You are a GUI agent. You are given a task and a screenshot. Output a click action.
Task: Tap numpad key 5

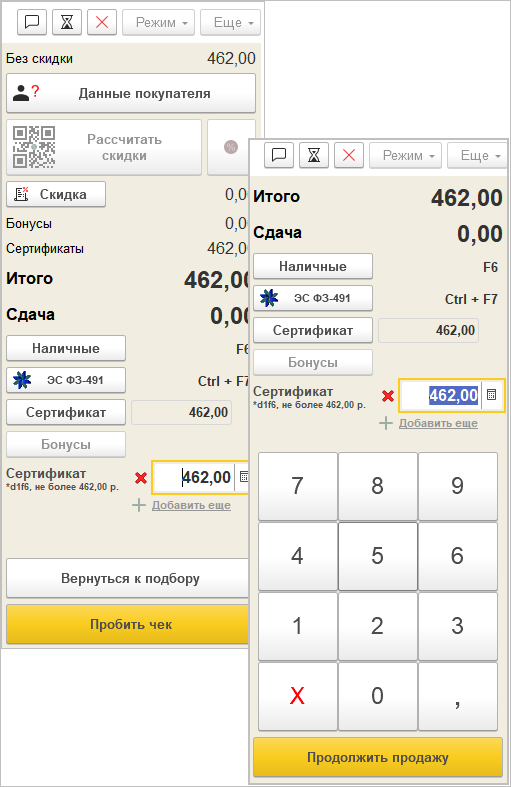click(x=377, y=556)
